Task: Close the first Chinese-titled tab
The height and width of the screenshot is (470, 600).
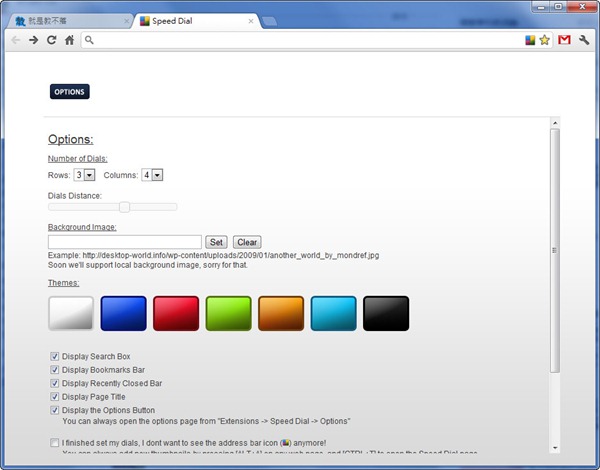Action: [127, 21]
